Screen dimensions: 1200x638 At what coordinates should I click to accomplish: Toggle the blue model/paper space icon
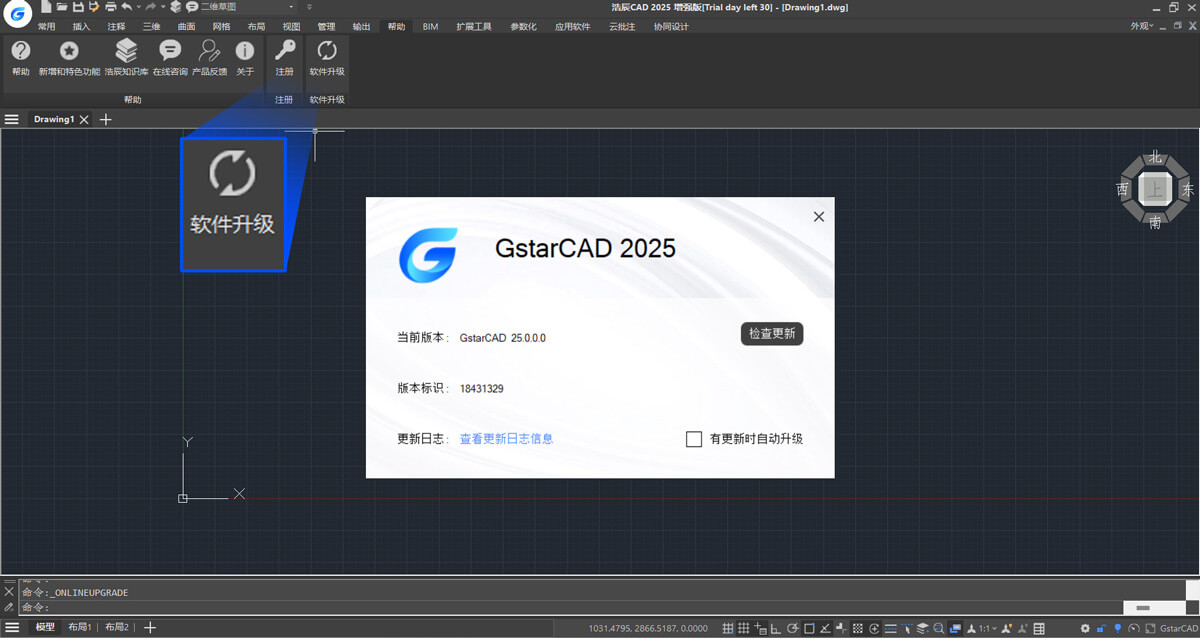pos(954,628)
